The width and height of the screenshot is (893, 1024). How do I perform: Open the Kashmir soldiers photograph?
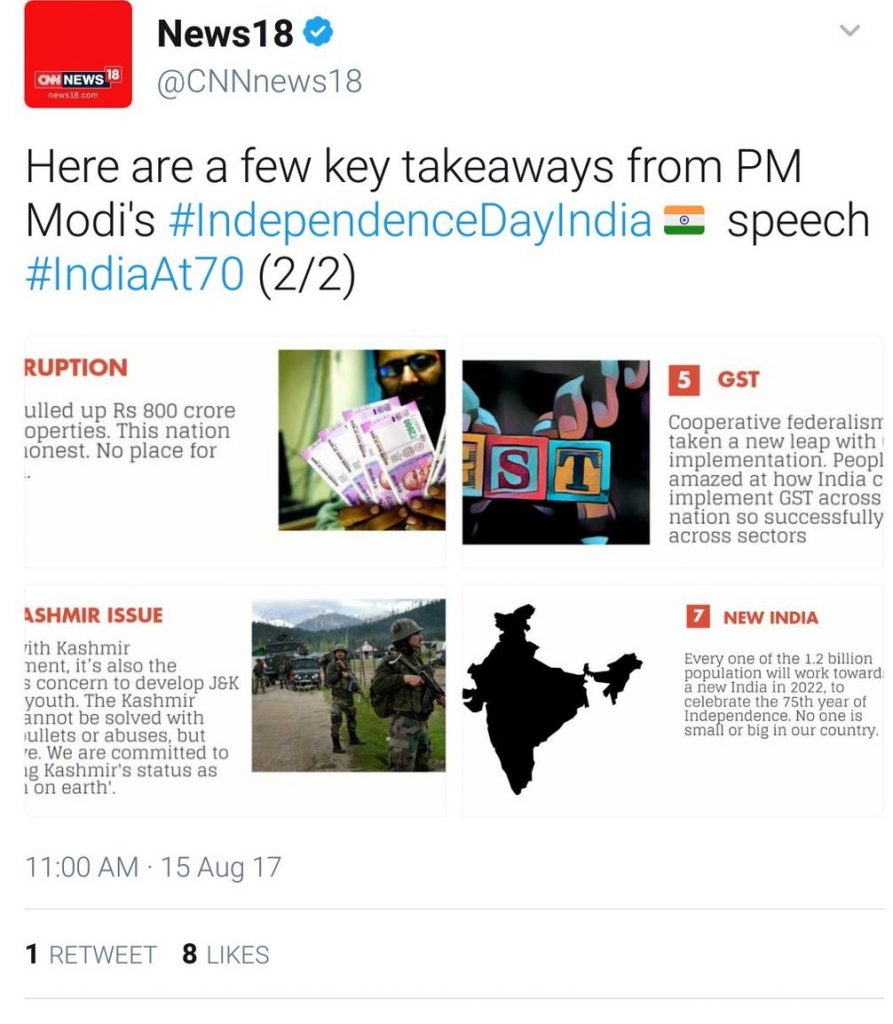pos(349,685)
